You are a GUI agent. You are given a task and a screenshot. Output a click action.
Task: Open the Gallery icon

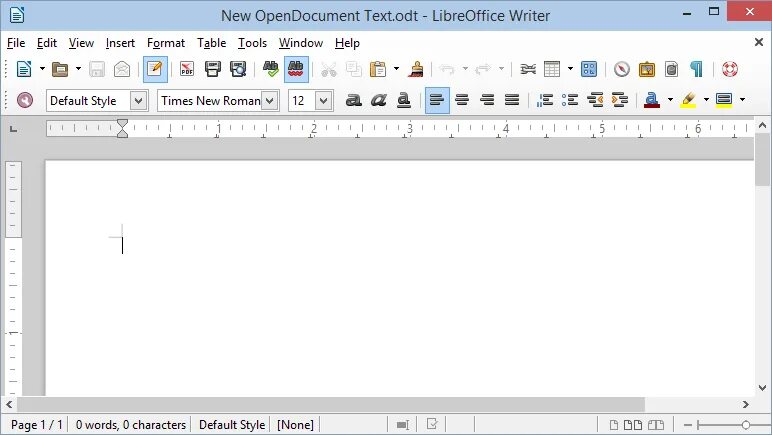tap(646, 69)
